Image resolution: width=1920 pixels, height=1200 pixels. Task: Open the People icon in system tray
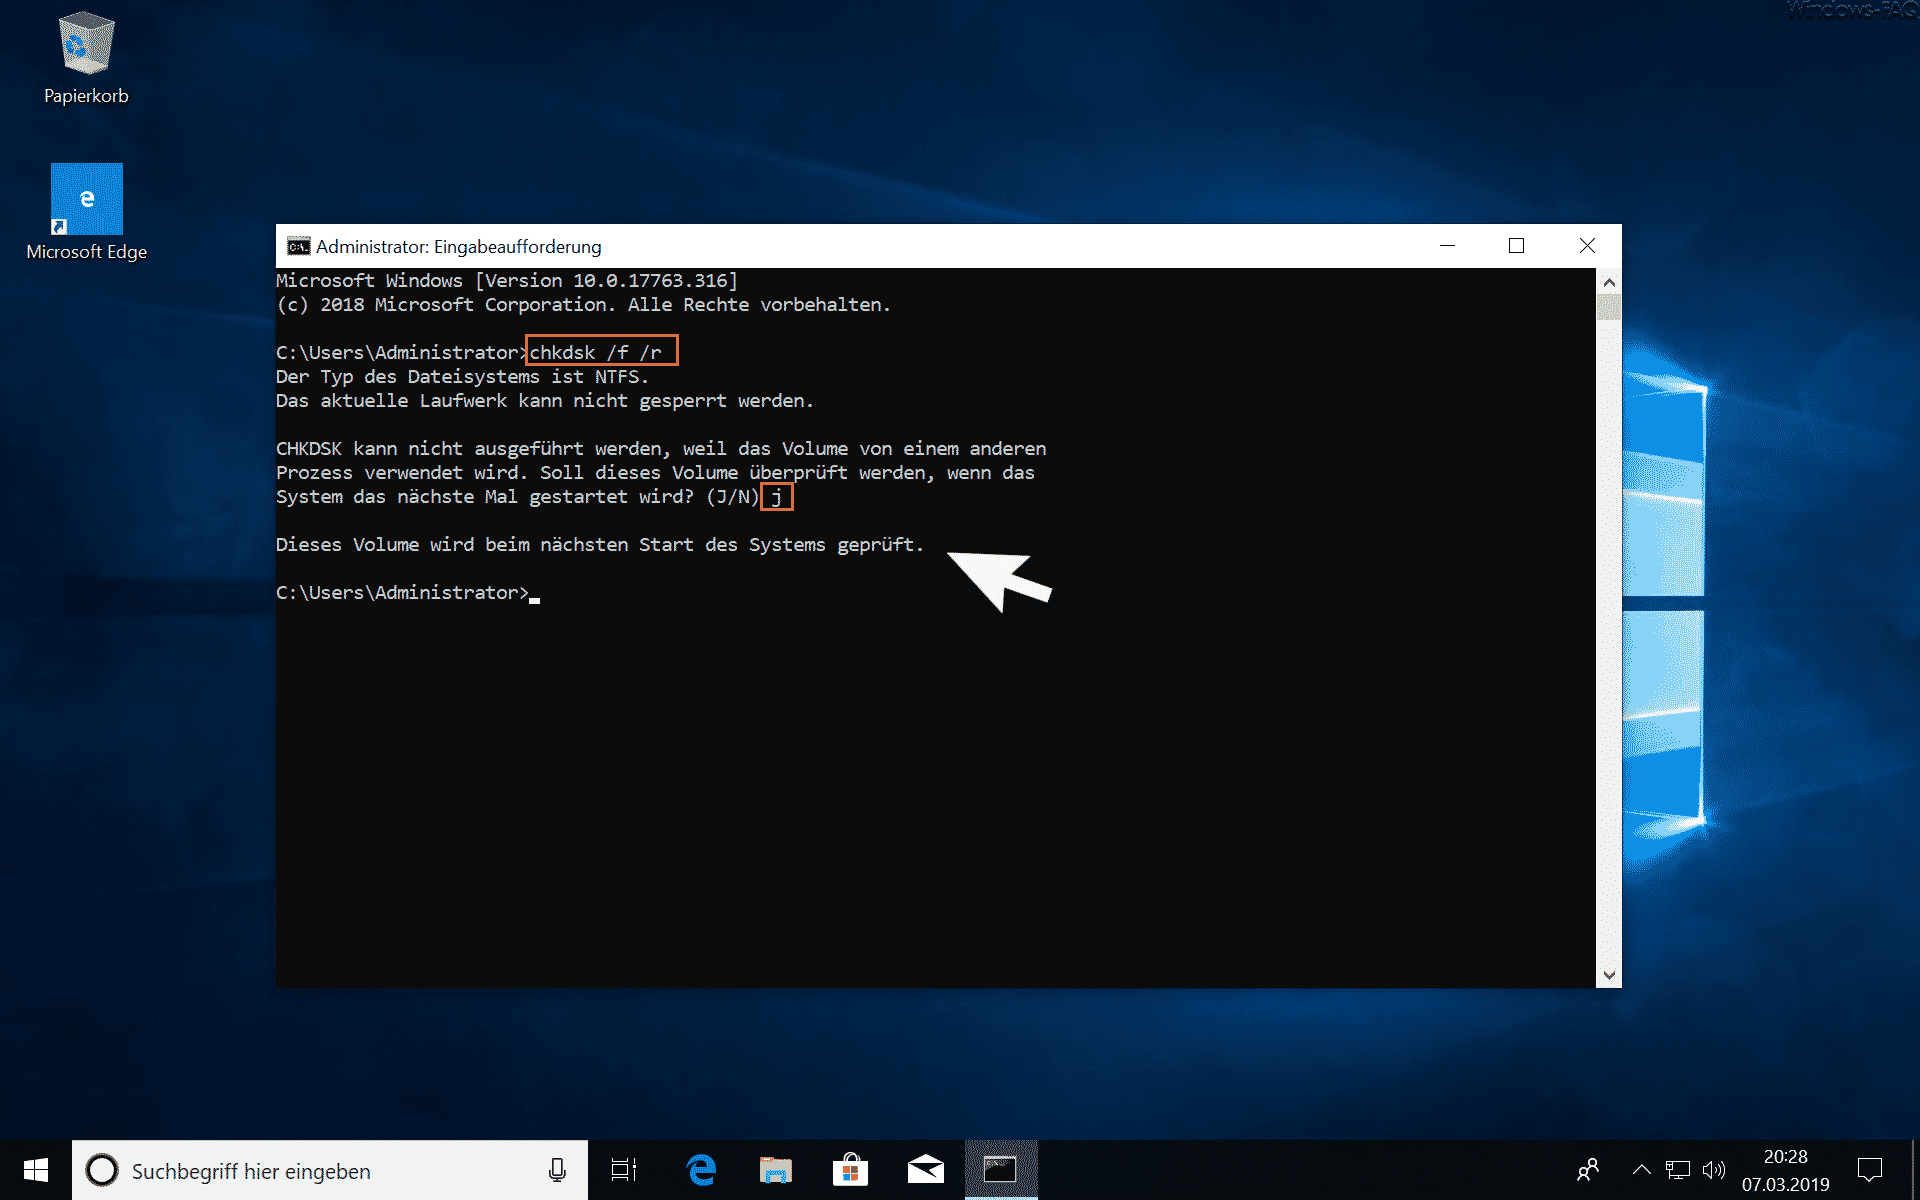[1588, 1170]
